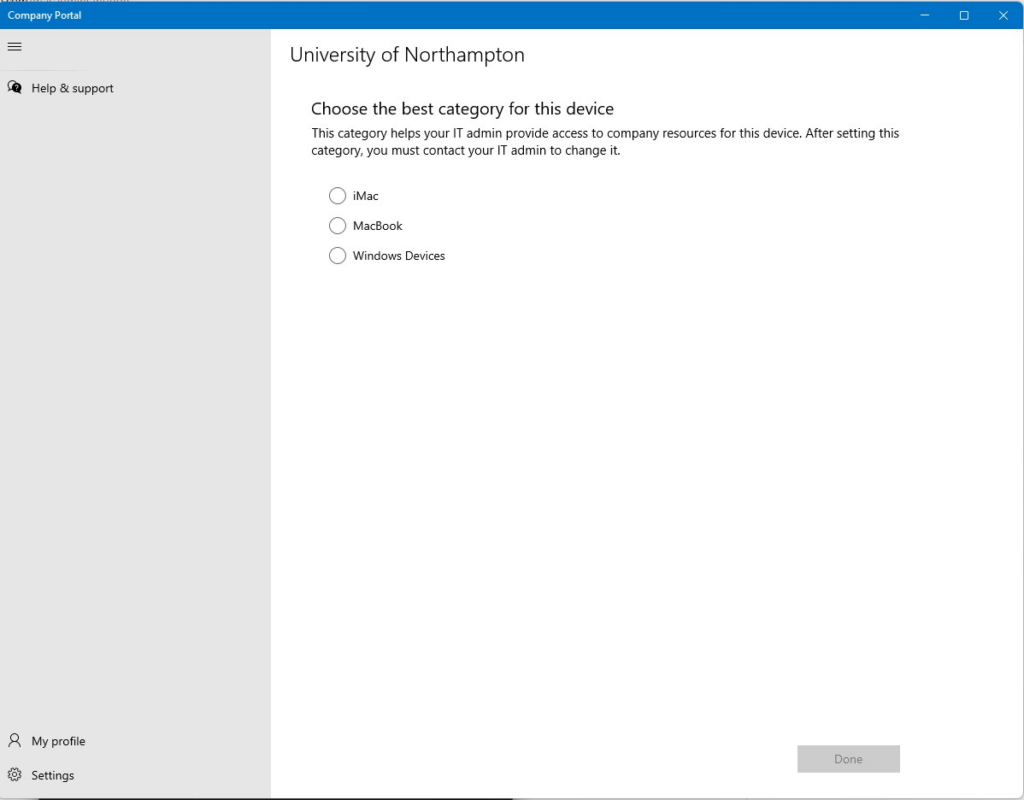1024x800 pixels.
Task: Close the Company Portal window
Action: 1003,15
